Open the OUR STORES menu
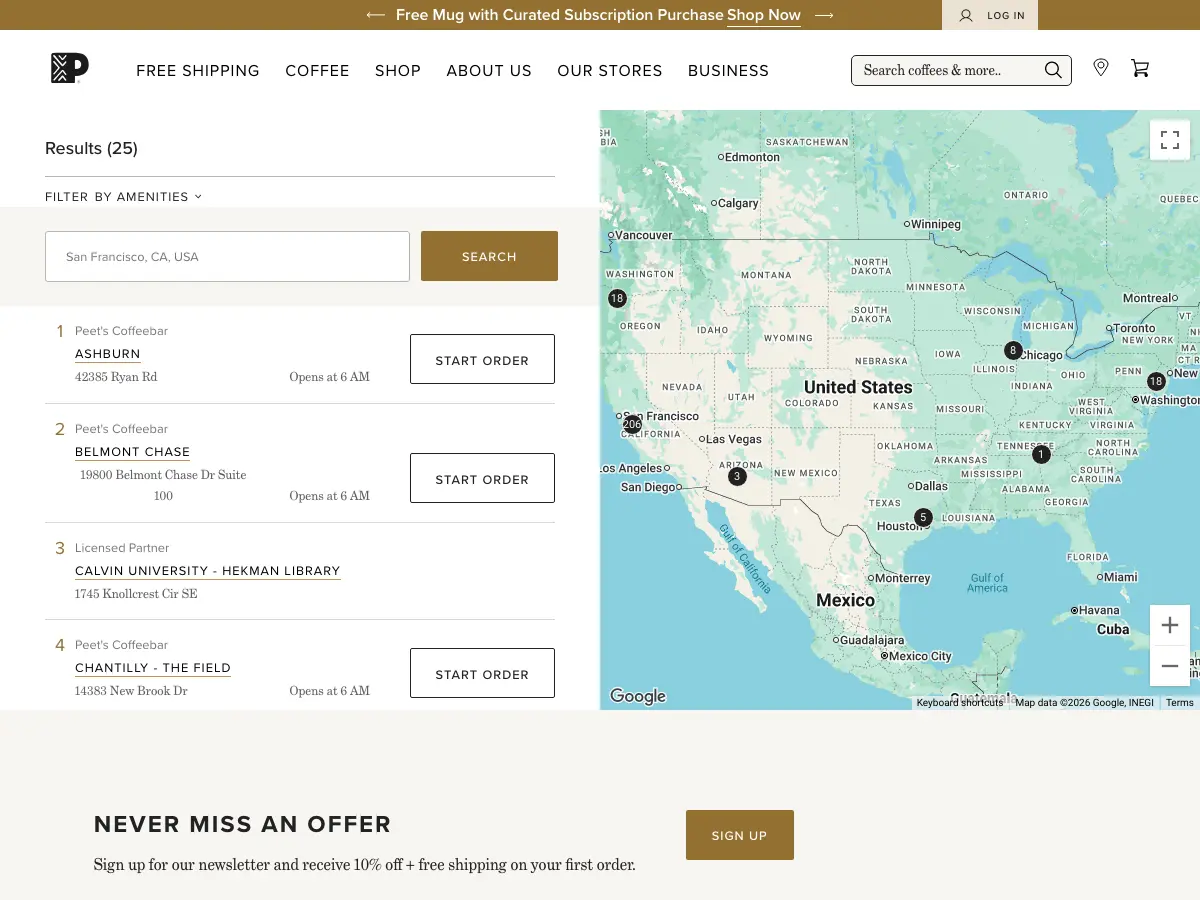The width and height of the screenshot is (1200, 900). point(610,71)
